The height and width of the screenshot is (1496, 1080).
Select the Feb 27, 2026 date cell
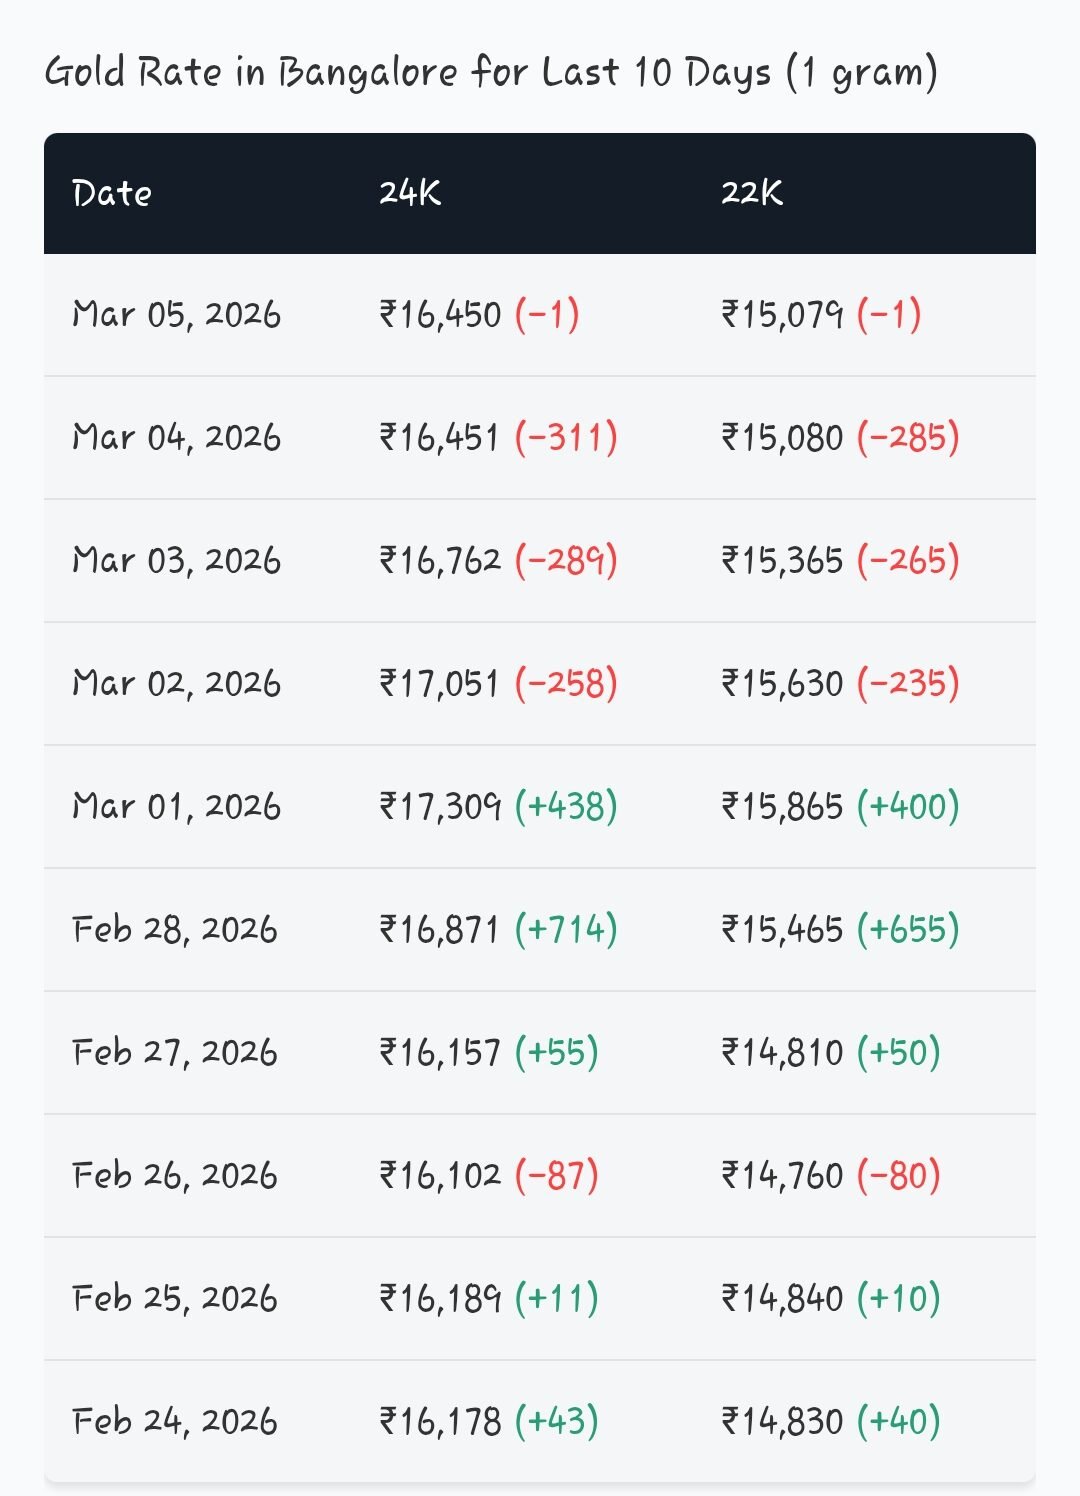coord(174,1053)
